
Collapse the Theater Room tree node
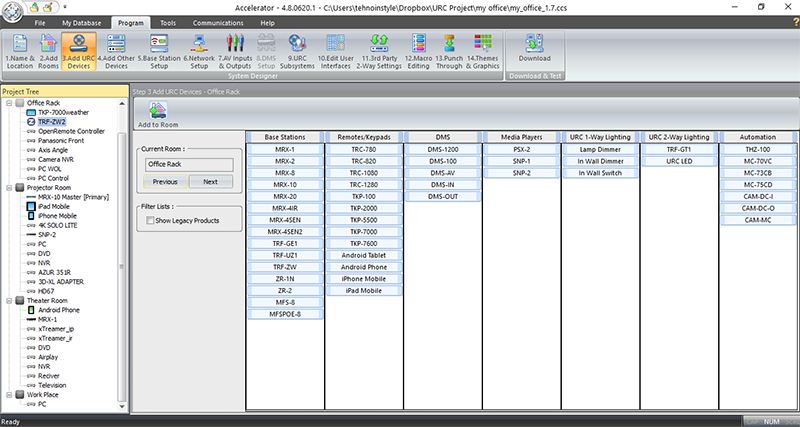click(9, 300)
